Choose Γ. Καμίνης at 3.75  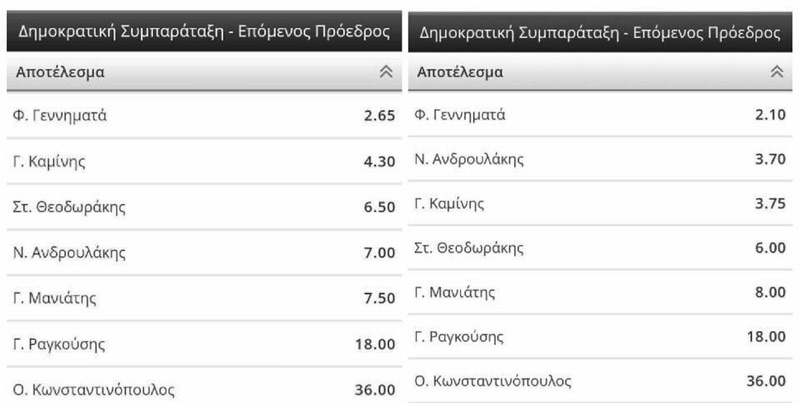click(769, 203)
